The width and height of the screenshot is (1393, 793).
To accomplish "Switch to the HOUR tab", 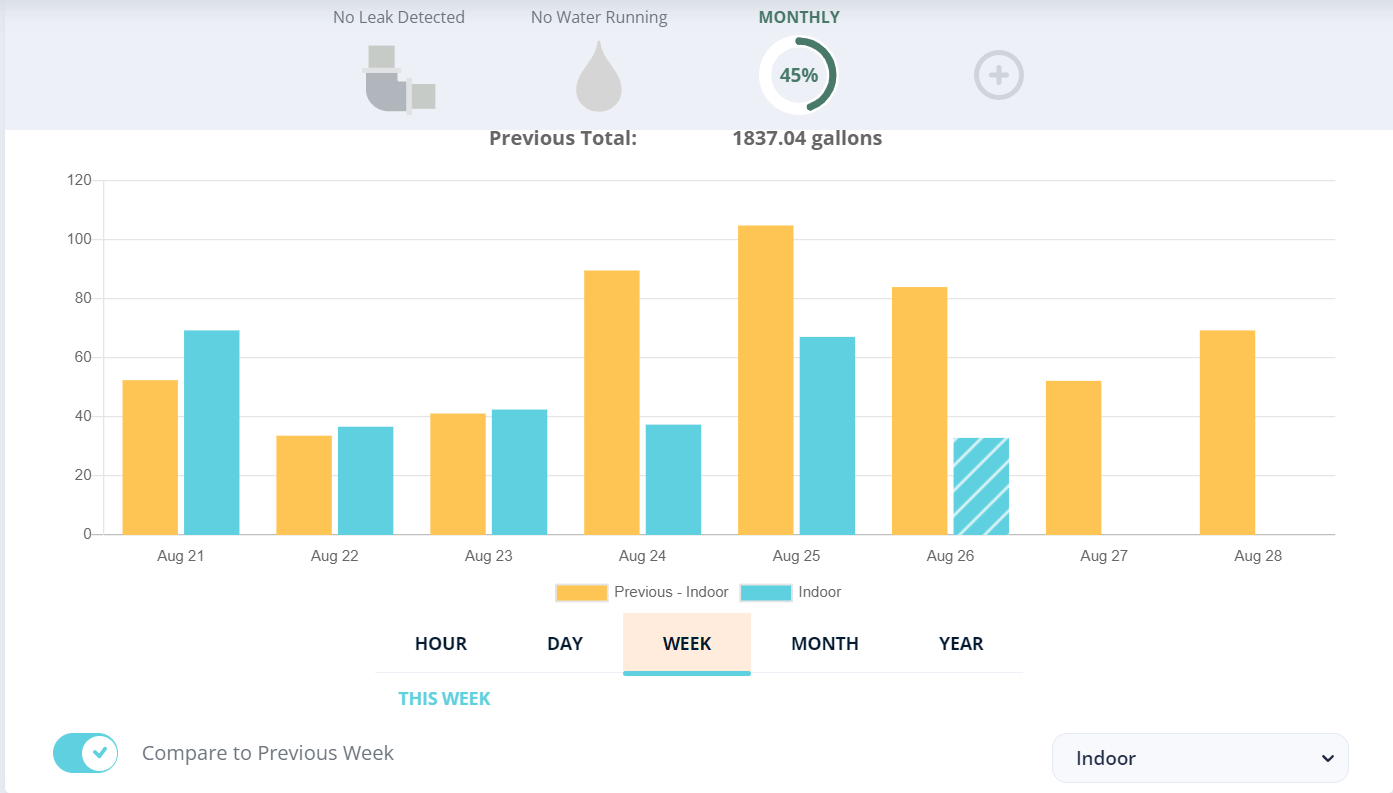I will (x=441, y=644).
